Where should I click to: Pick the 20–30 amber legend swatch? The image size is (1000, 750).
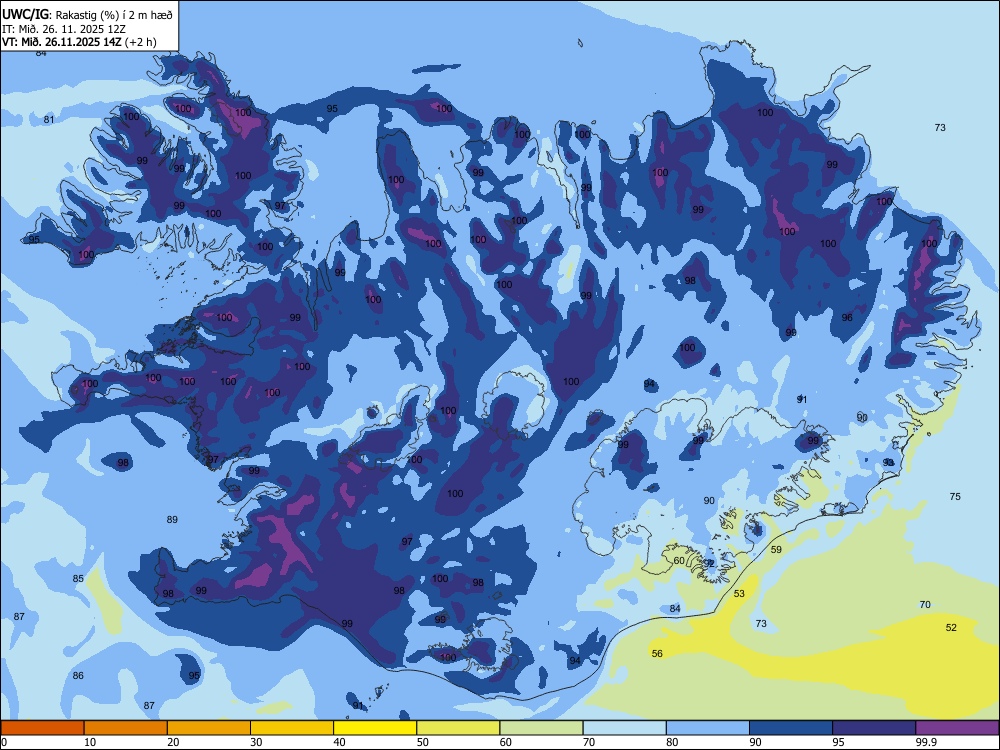click(x=209, y=728)
